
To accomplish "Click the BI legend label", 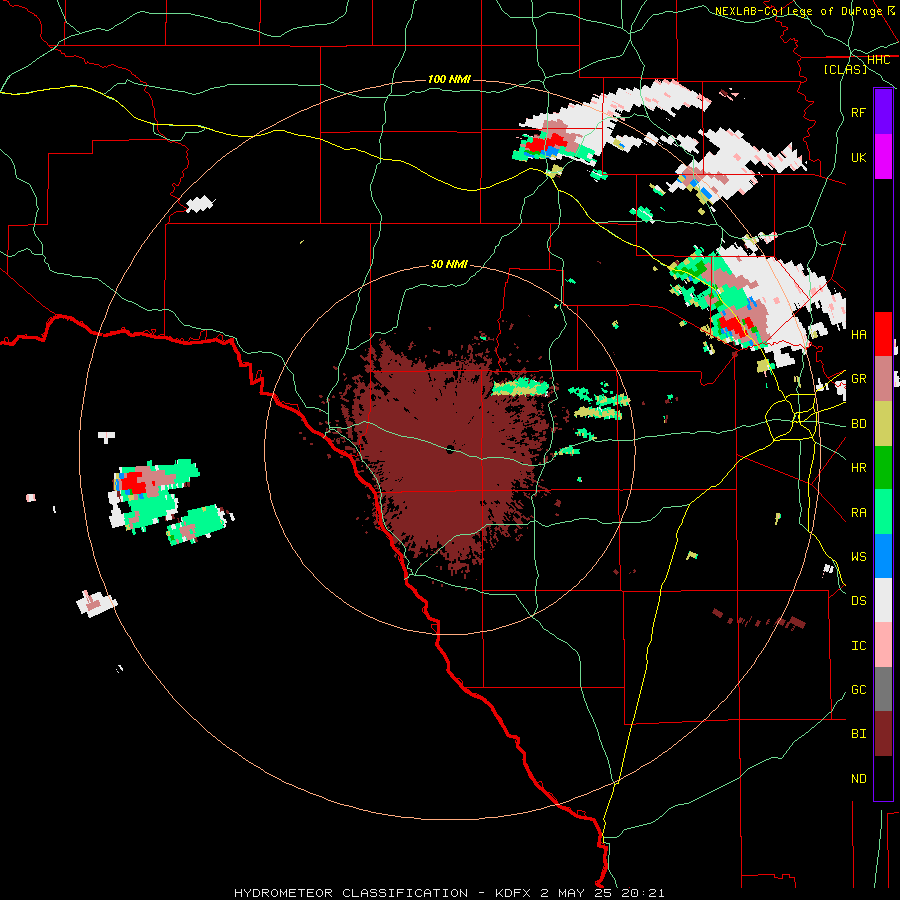I will click(858, 734).
